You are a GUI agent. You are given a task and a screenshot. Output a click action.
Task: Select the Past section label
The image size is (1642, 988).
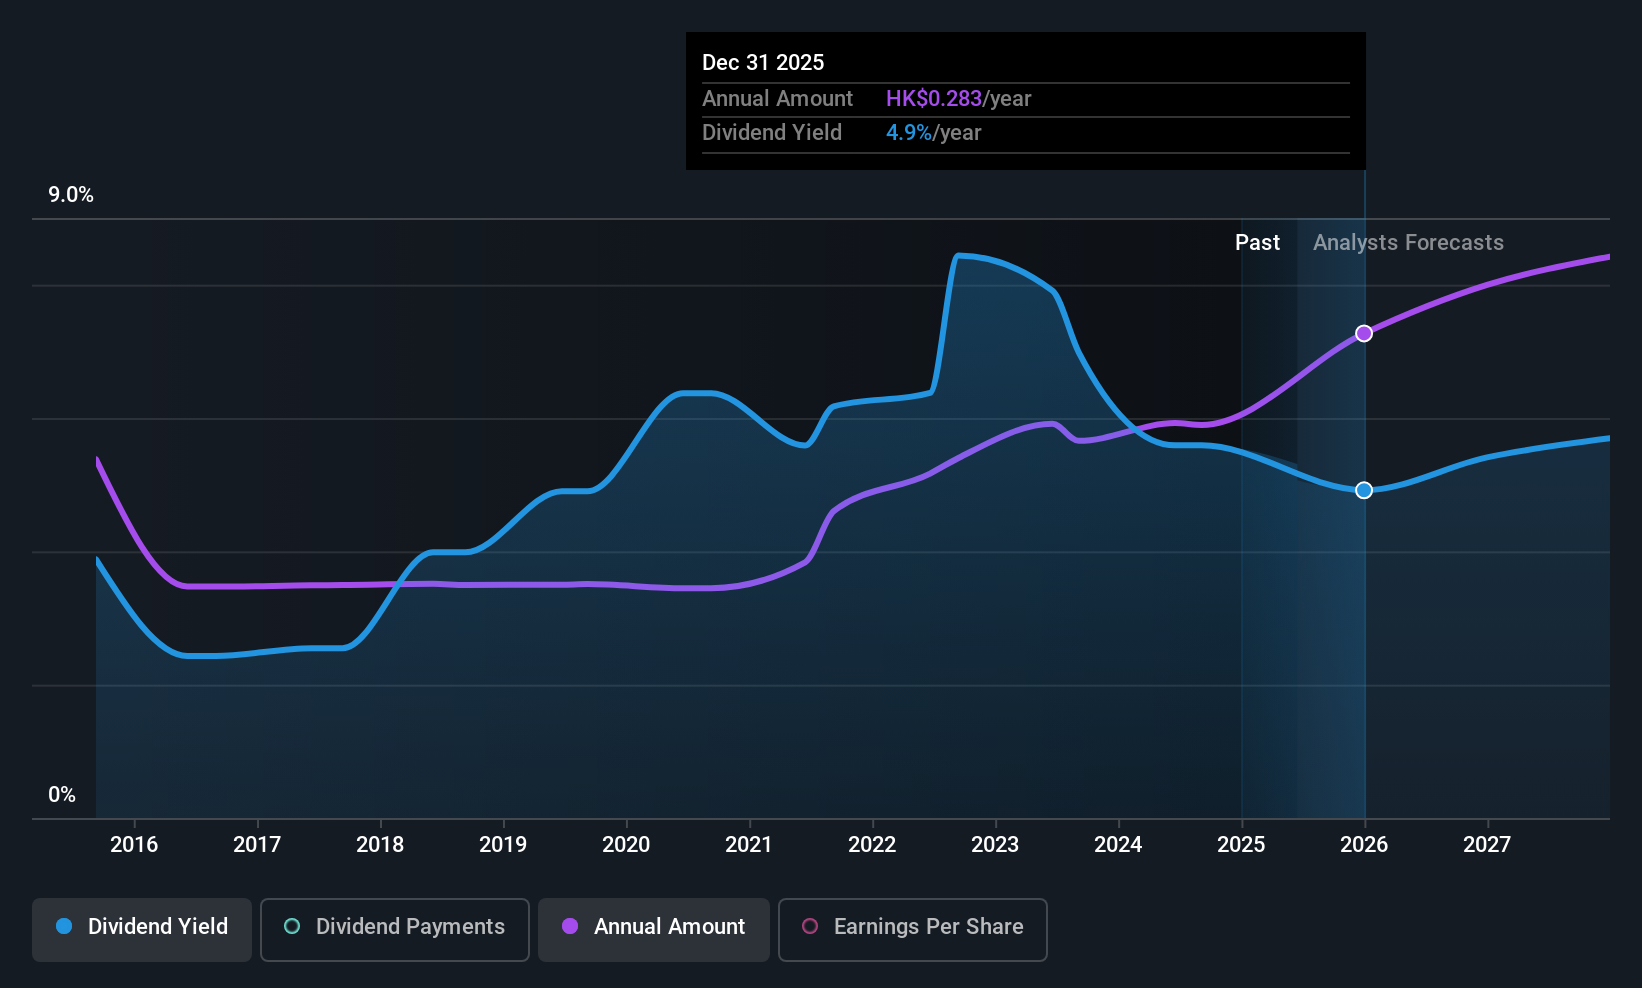pos(1257,243)
